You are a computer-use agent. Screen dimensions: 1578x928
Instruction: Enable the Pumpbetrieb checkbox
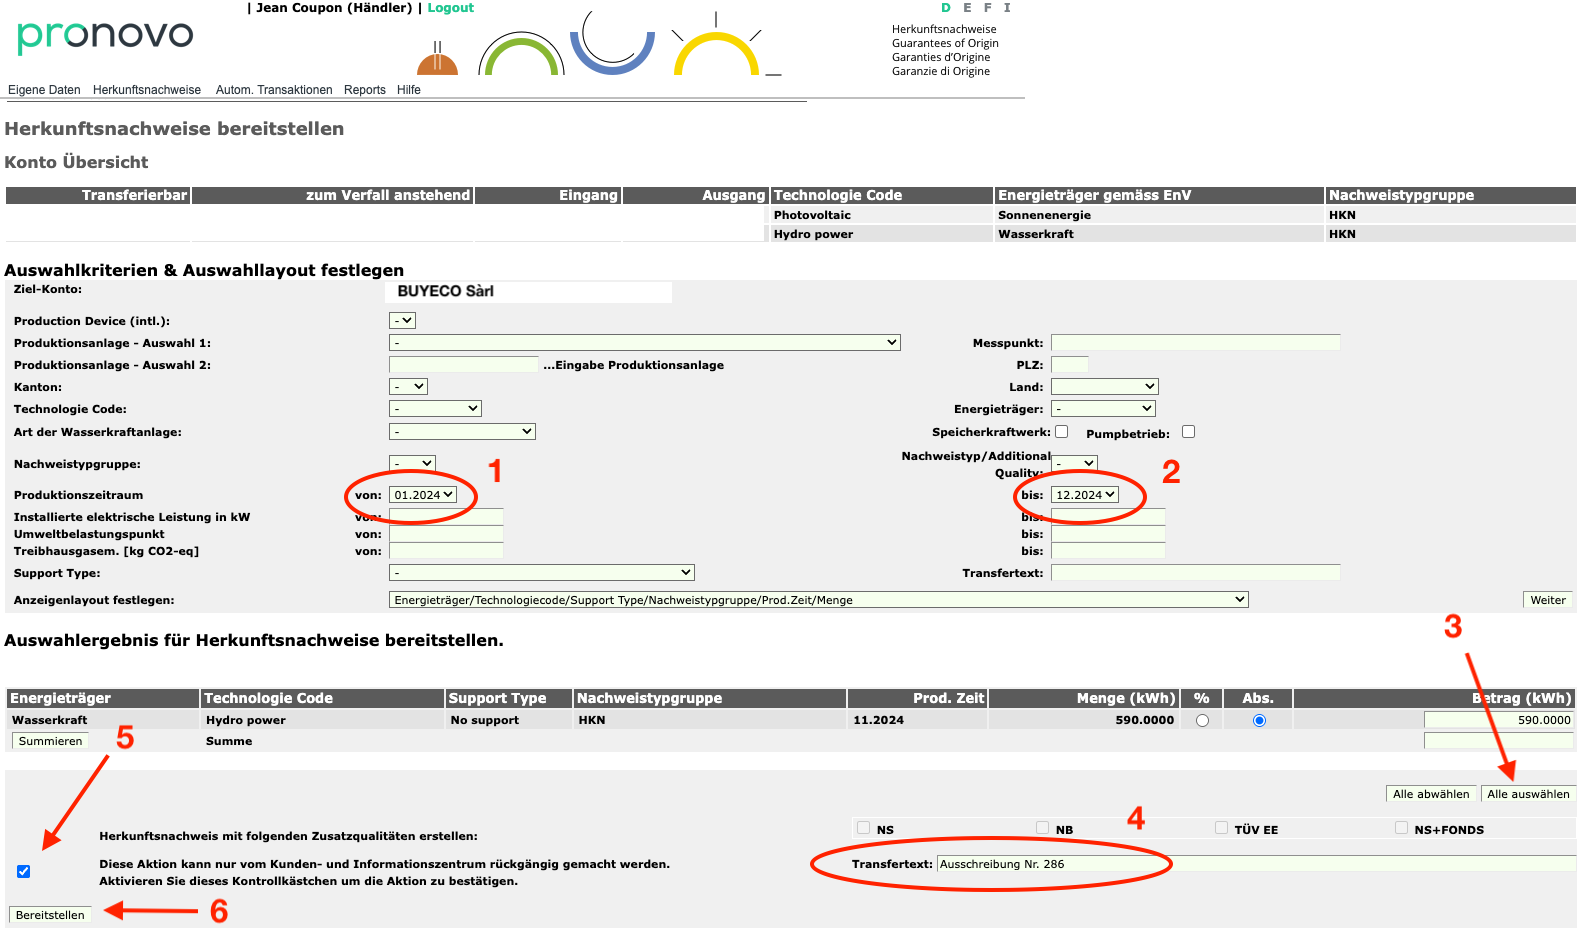(x=1188, y=432)
